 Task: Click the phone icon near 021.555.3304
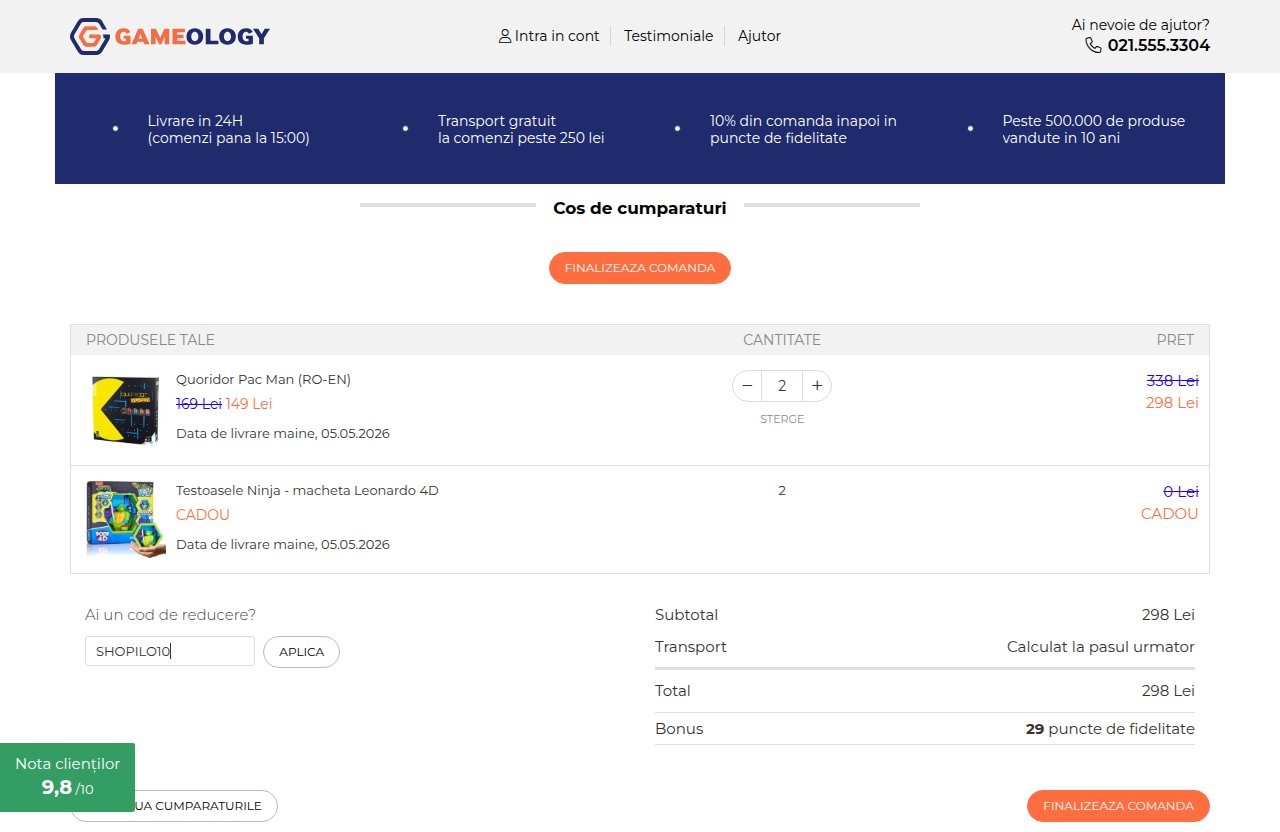pyautogui.click(x=1094, y=45)
